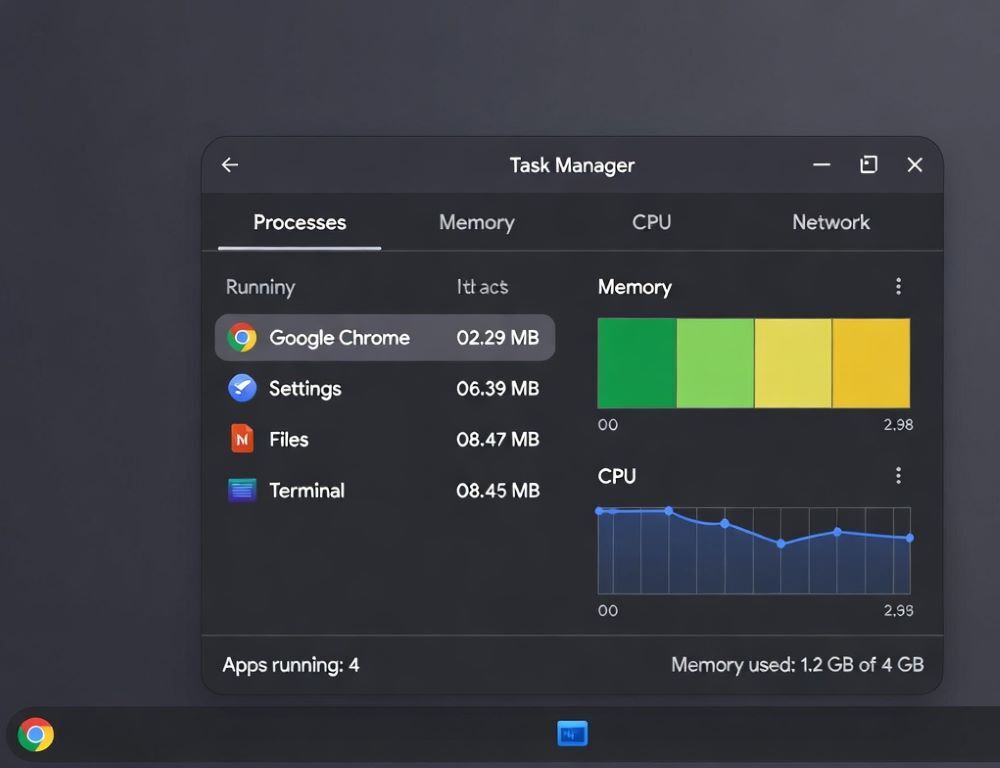Click the back arrow in Task Manager

tap(229, 164)
